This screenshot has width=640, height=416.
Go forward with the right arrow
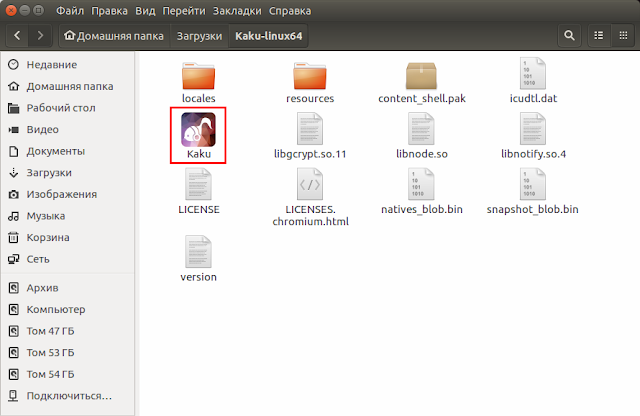[40, 36]
